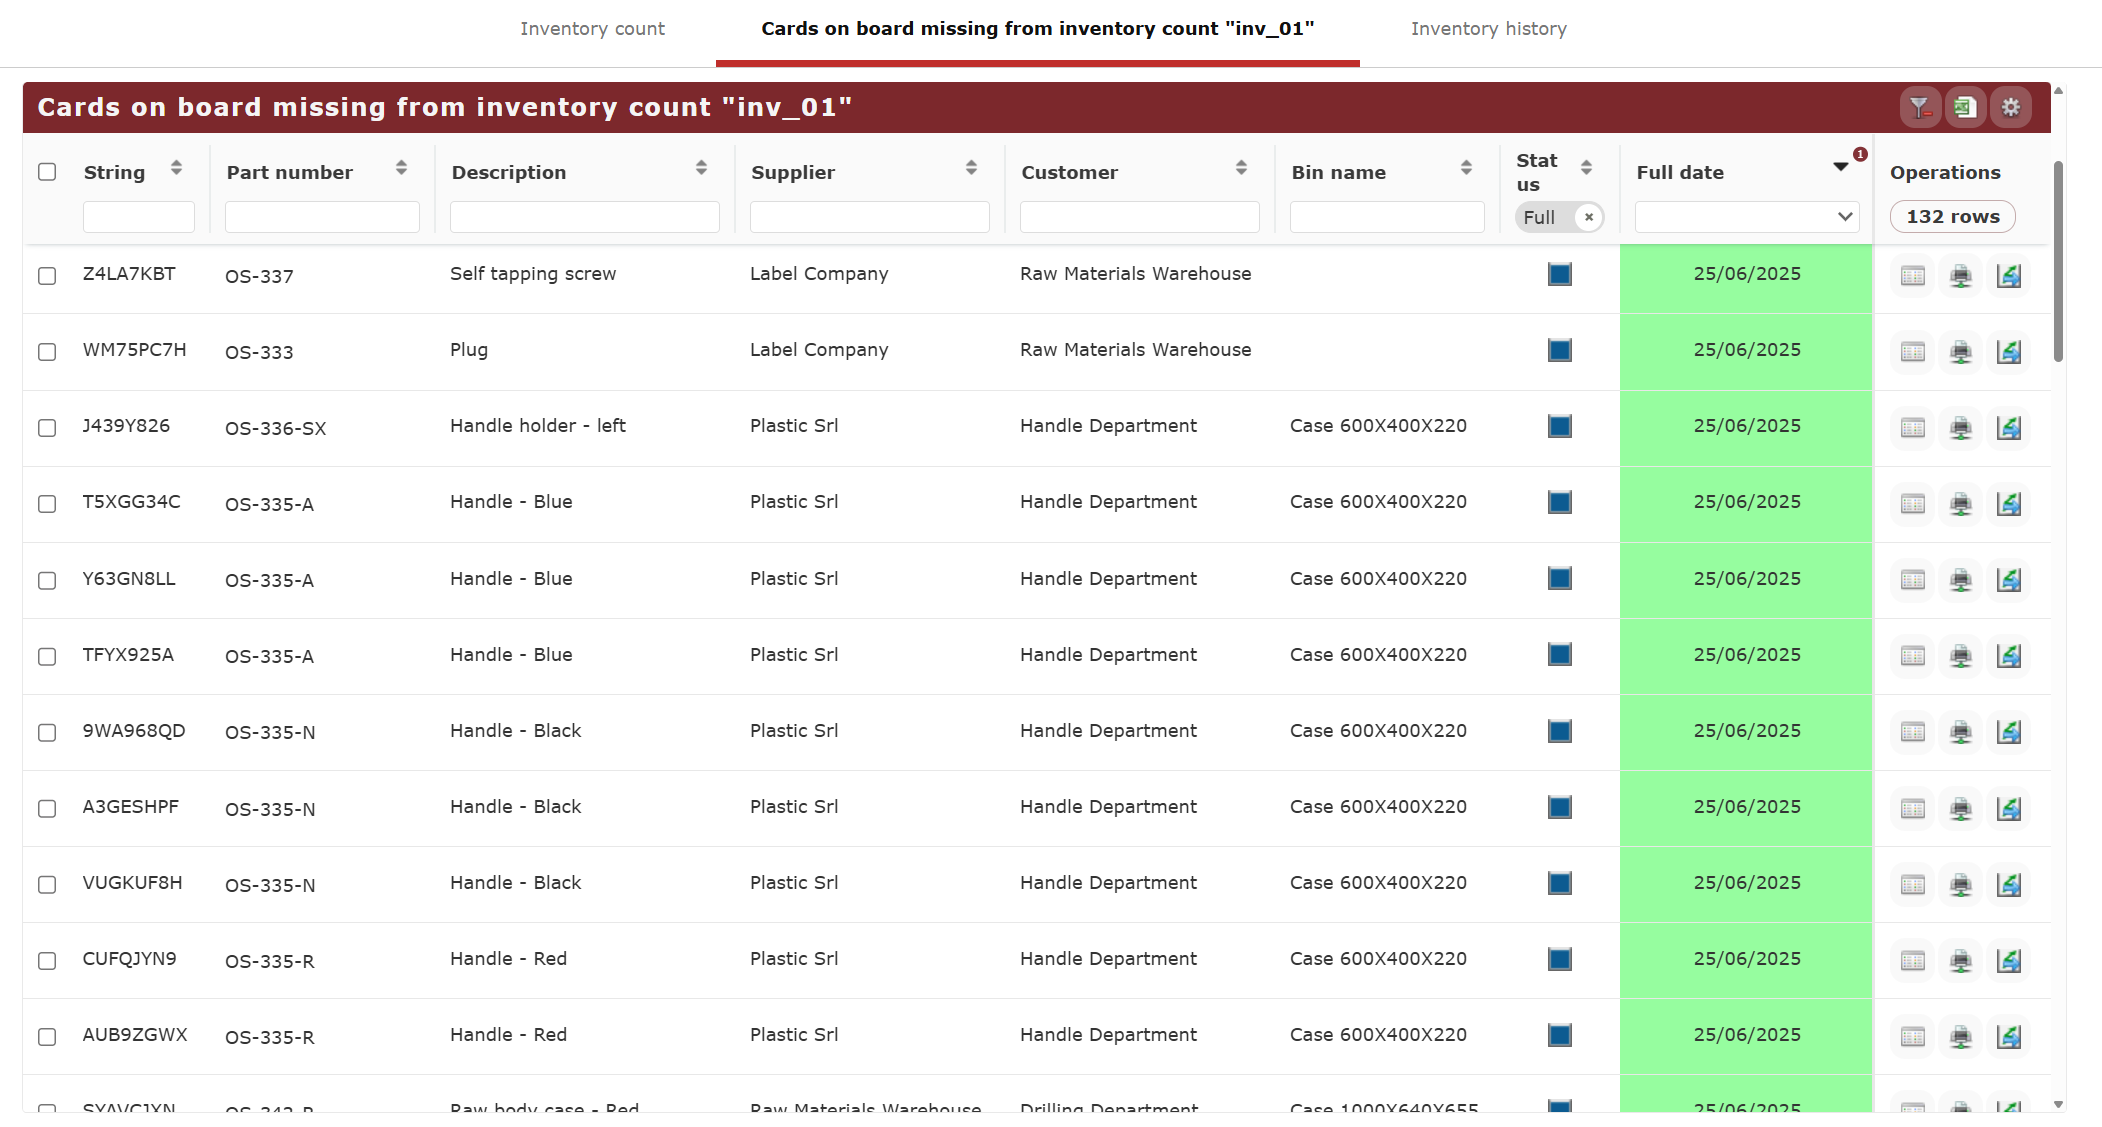Select the checkbox for row CUFQJYN9
Viewport: 2102px width, 1127px height.
[47, 960]
